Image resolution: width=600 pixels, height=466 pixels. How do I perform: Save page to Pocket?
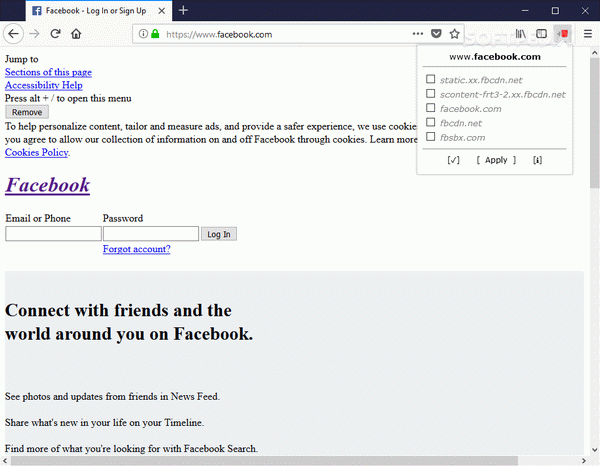tap(436, 34)
